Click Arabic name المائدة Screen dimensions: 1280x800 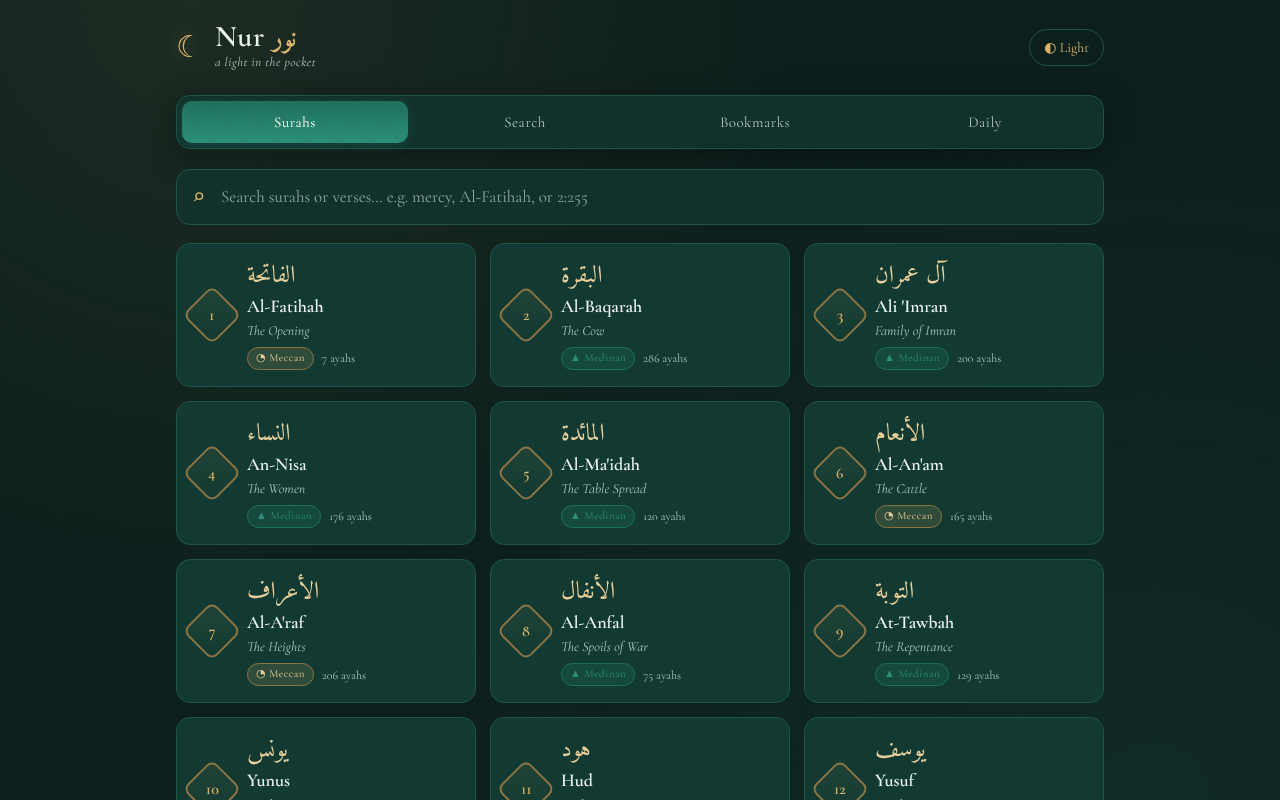click(x=583, y=432)
